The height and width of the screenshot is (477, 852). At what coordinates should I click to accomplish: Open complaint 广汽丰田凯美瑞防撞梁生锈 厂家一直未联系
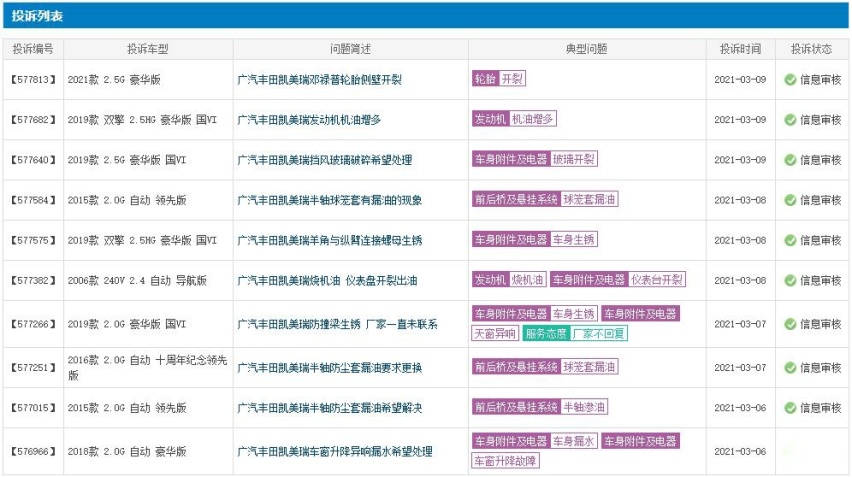point(337,324)
